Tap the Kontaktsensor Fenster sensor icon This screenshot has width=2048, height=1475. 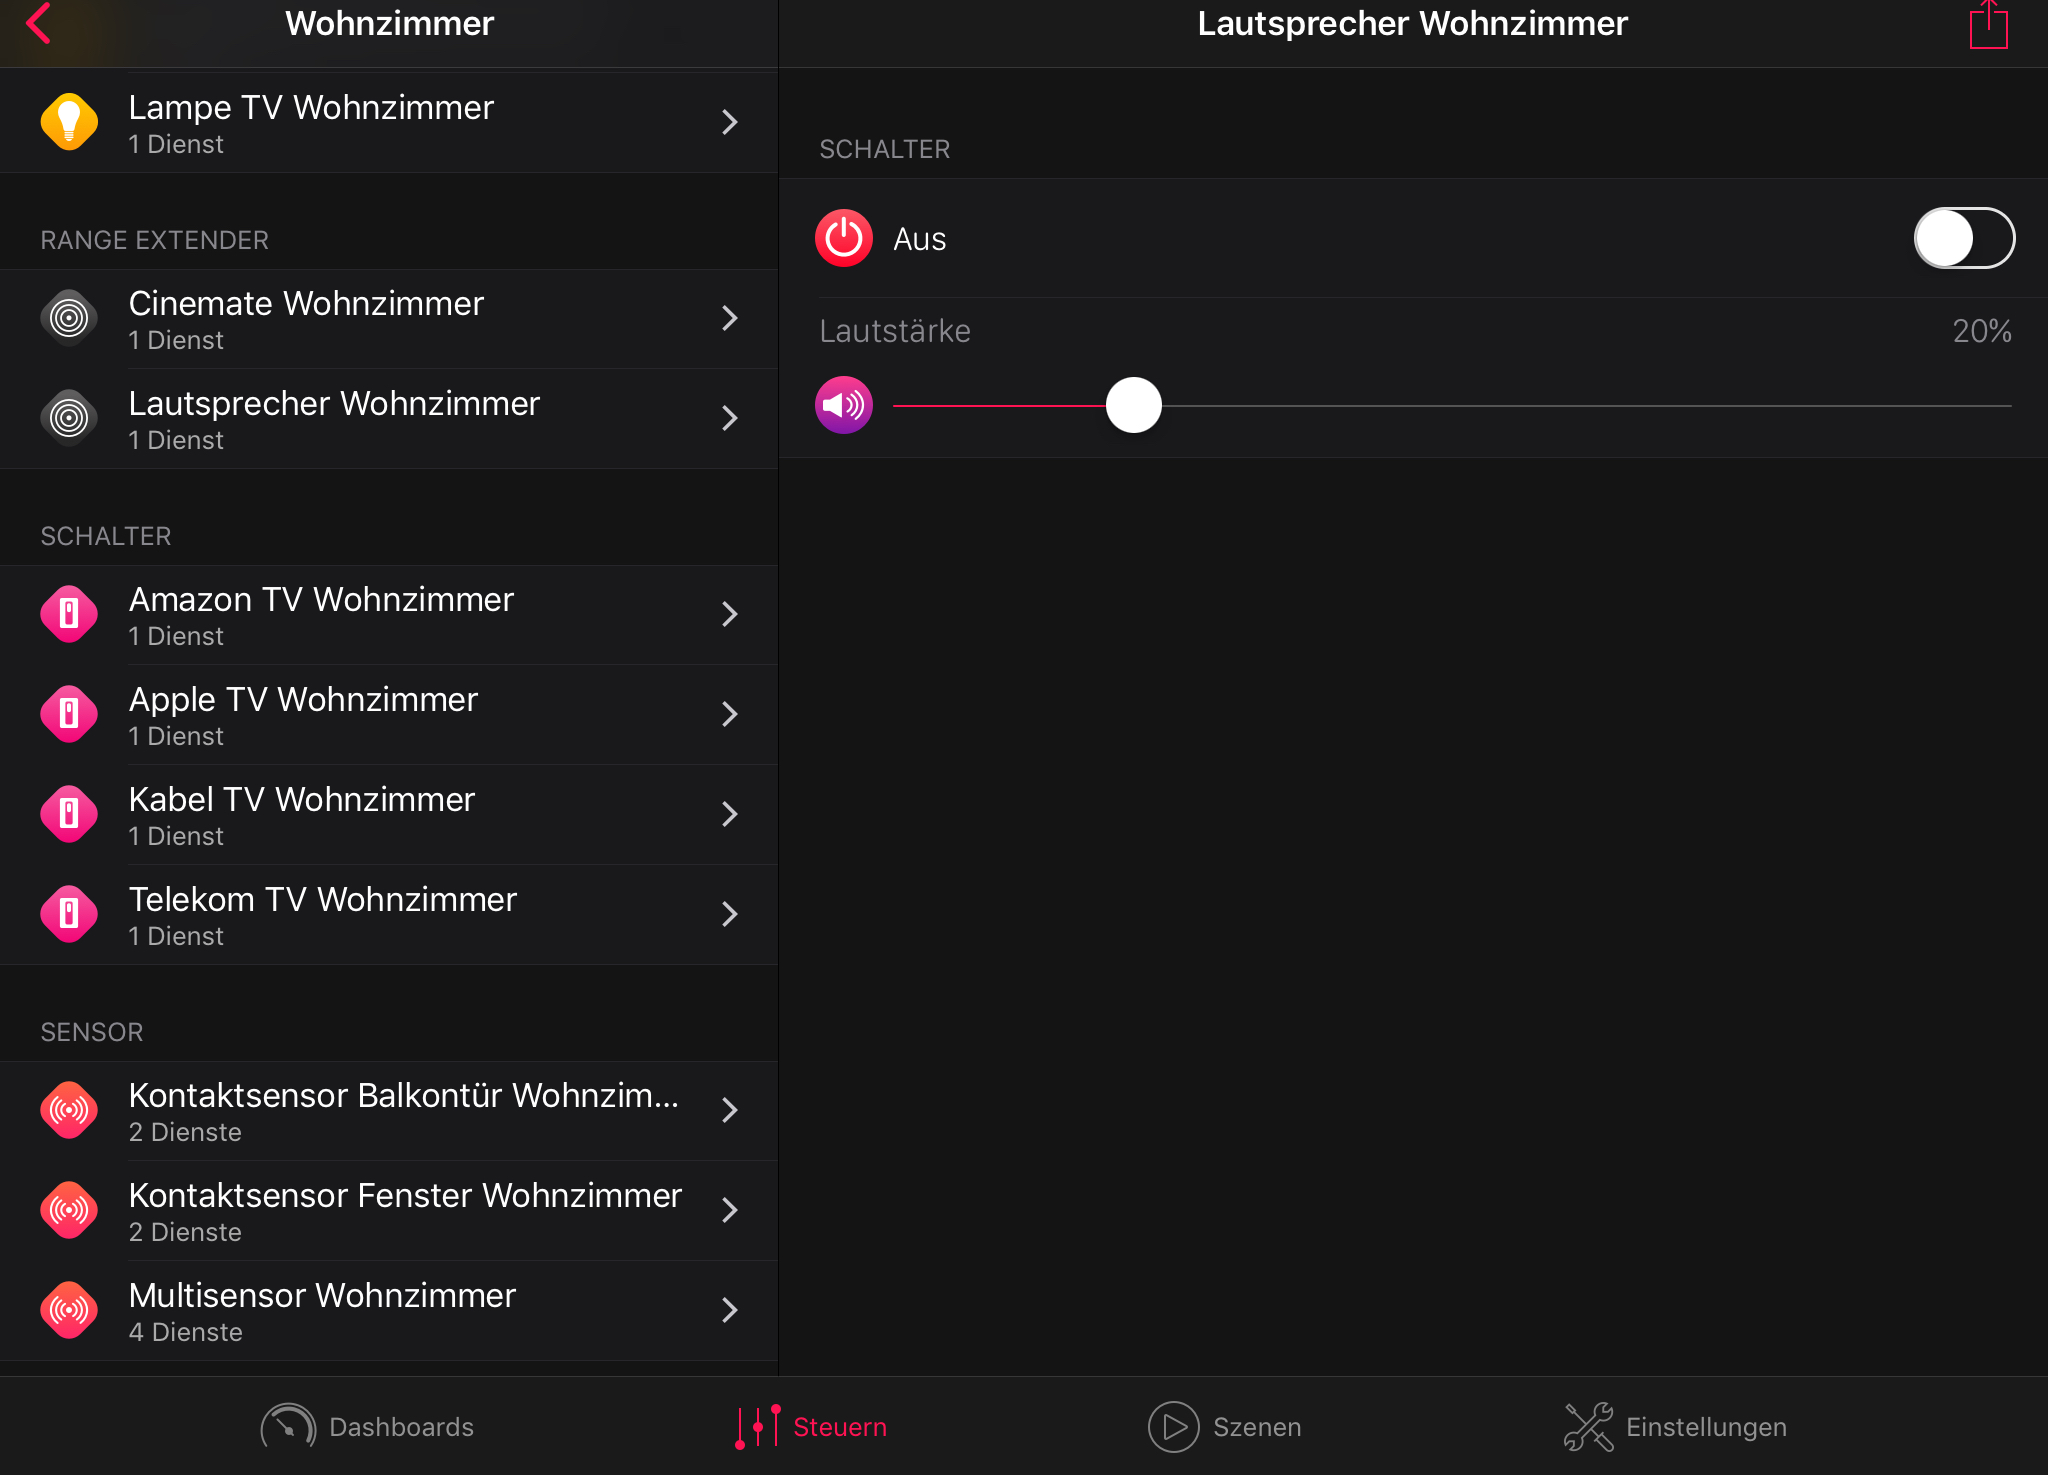[x=69, y=1210]
